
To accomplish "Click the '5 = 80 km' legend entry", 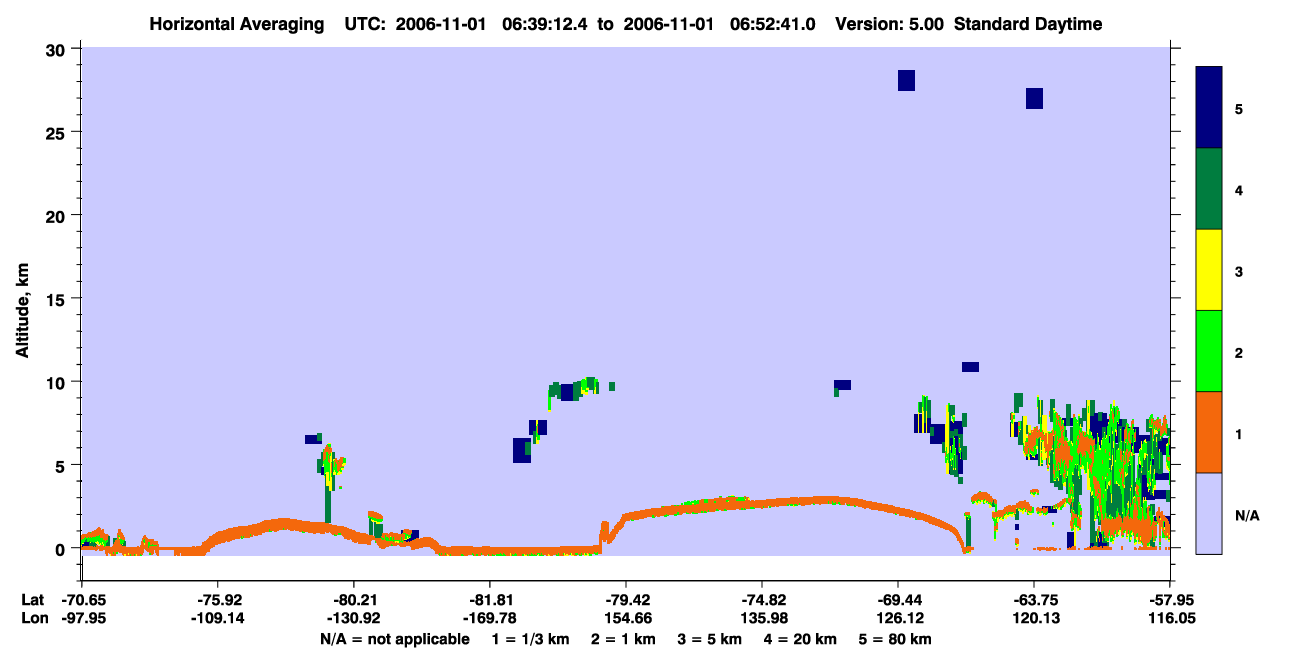I will [896, 639].
